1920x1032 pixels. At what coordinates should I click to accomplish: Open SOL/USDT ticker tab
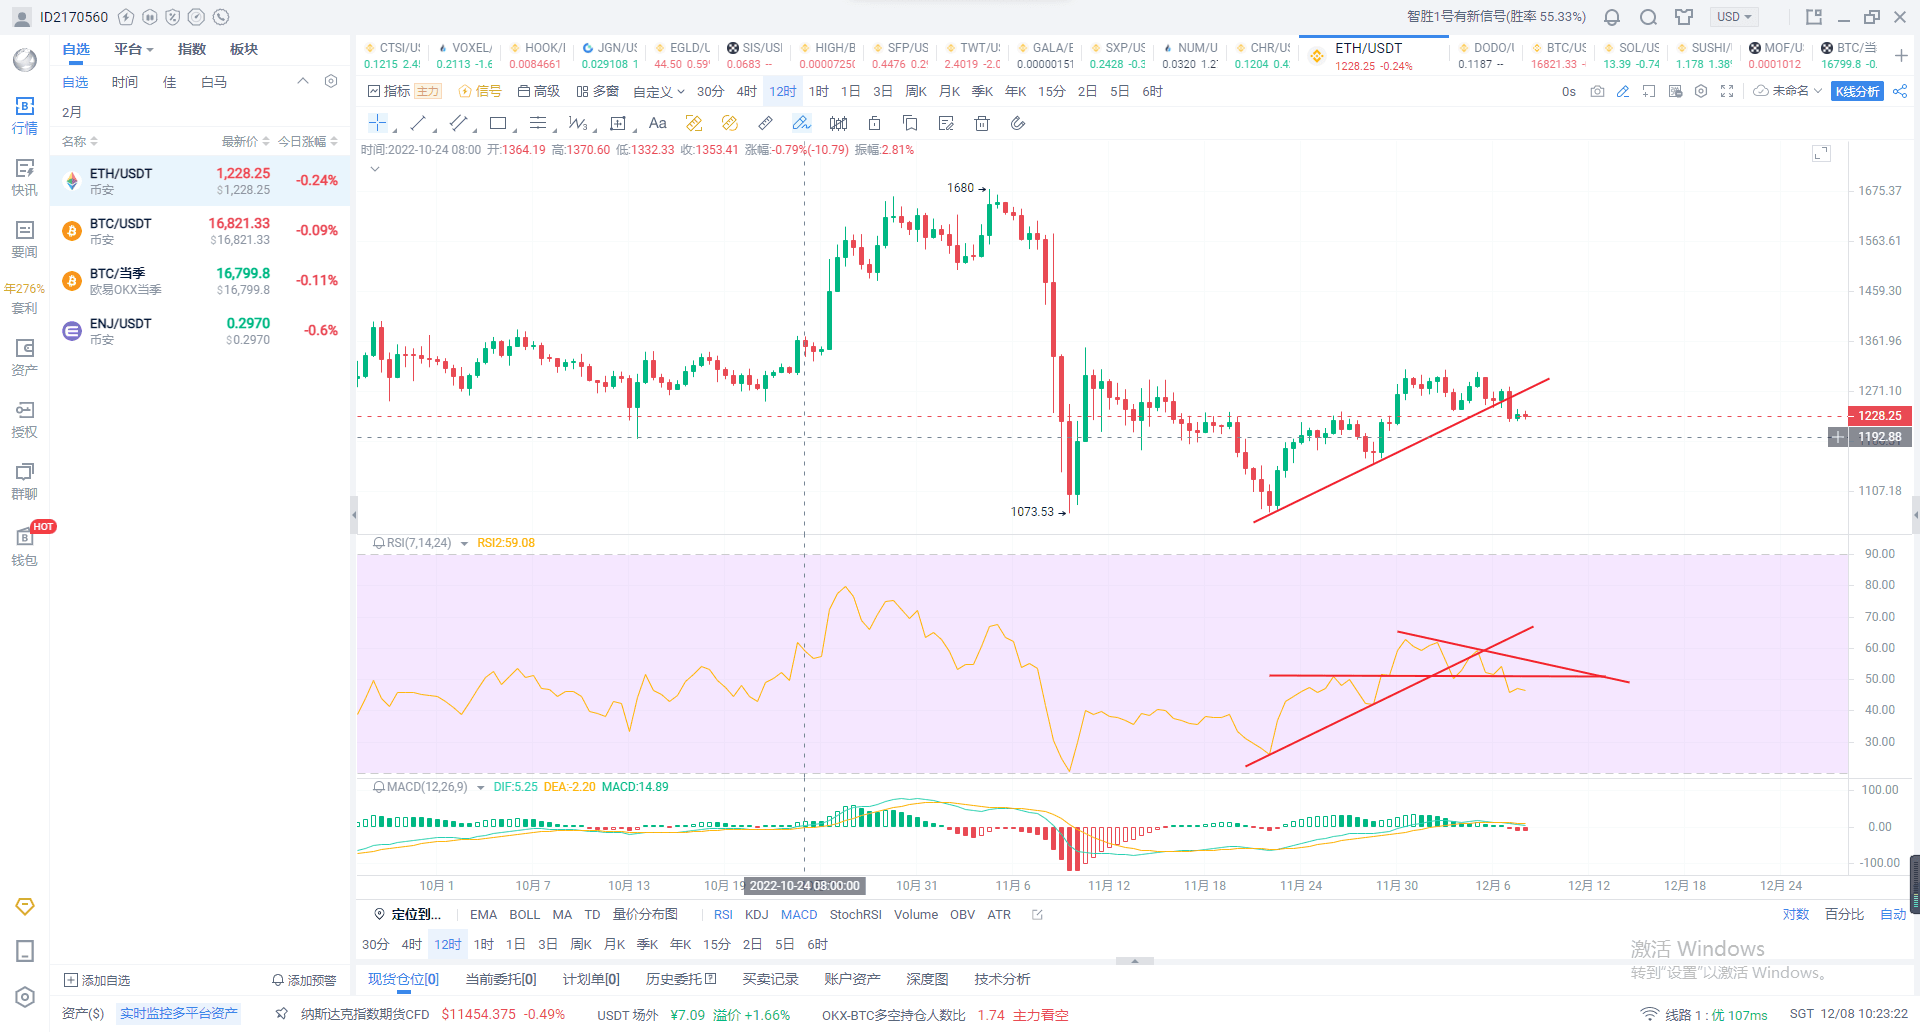tap(1631, 55)
